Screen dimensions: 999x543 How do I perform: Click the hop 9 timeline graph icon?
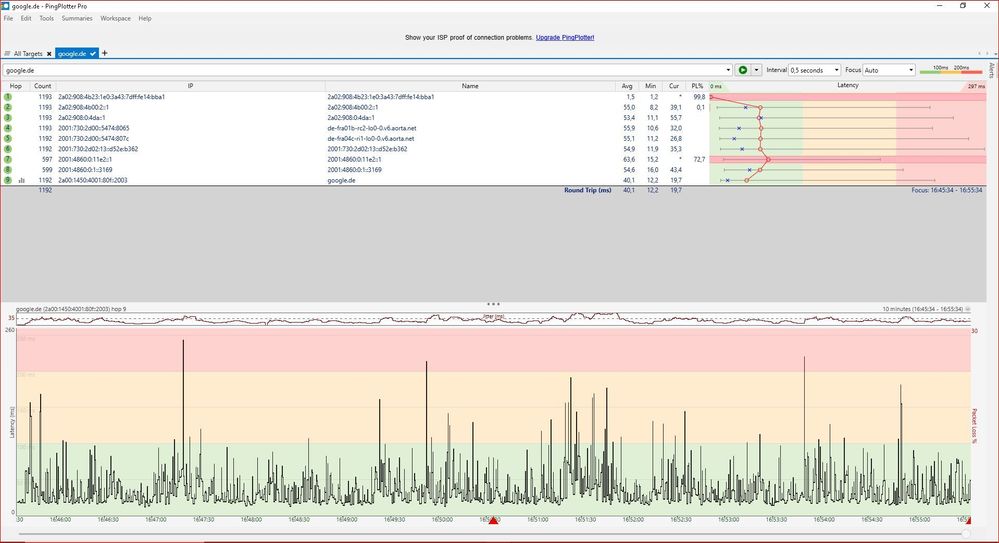[21, 180]
